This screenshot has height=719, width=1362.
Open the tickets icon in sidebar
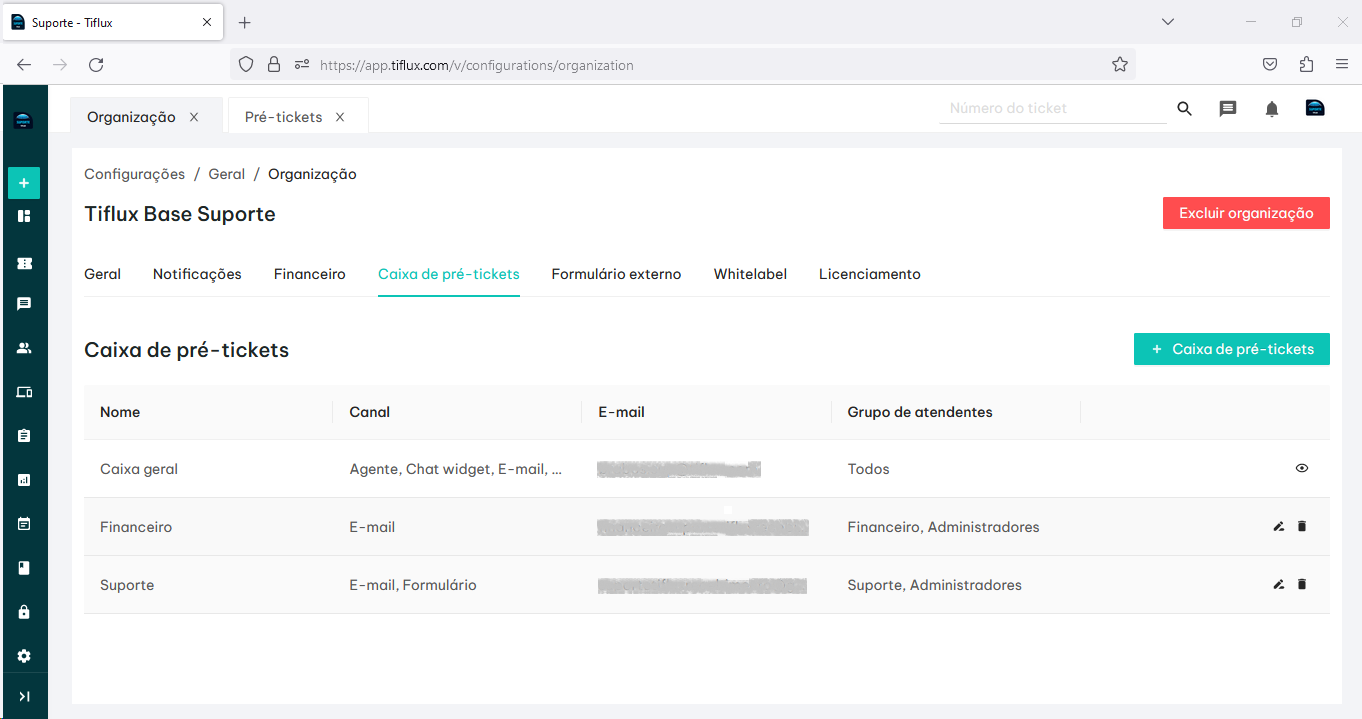coord(24,263)
